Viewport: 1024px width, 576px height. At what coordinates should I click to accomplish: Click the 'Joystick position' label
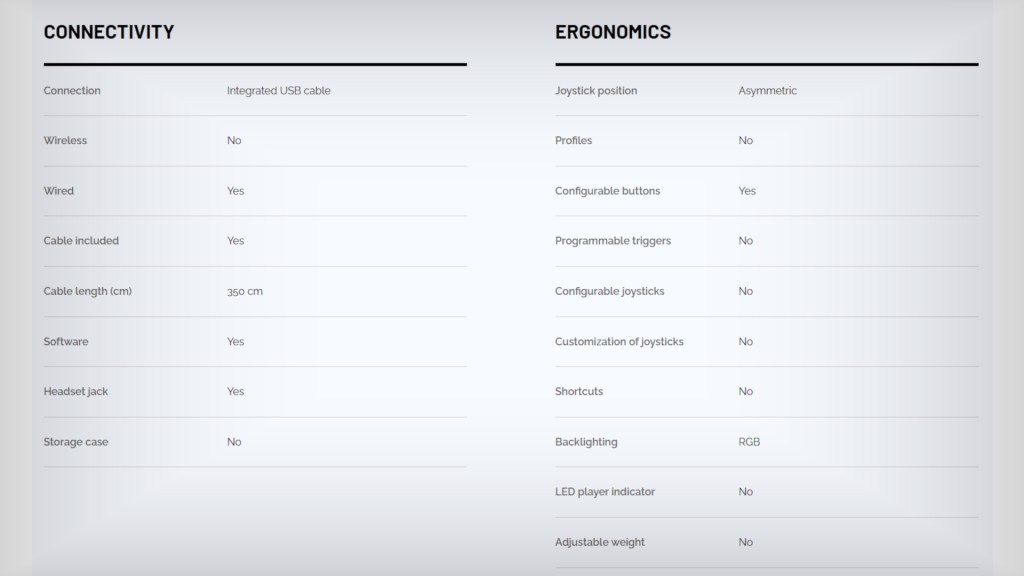[x=595, y=91]
